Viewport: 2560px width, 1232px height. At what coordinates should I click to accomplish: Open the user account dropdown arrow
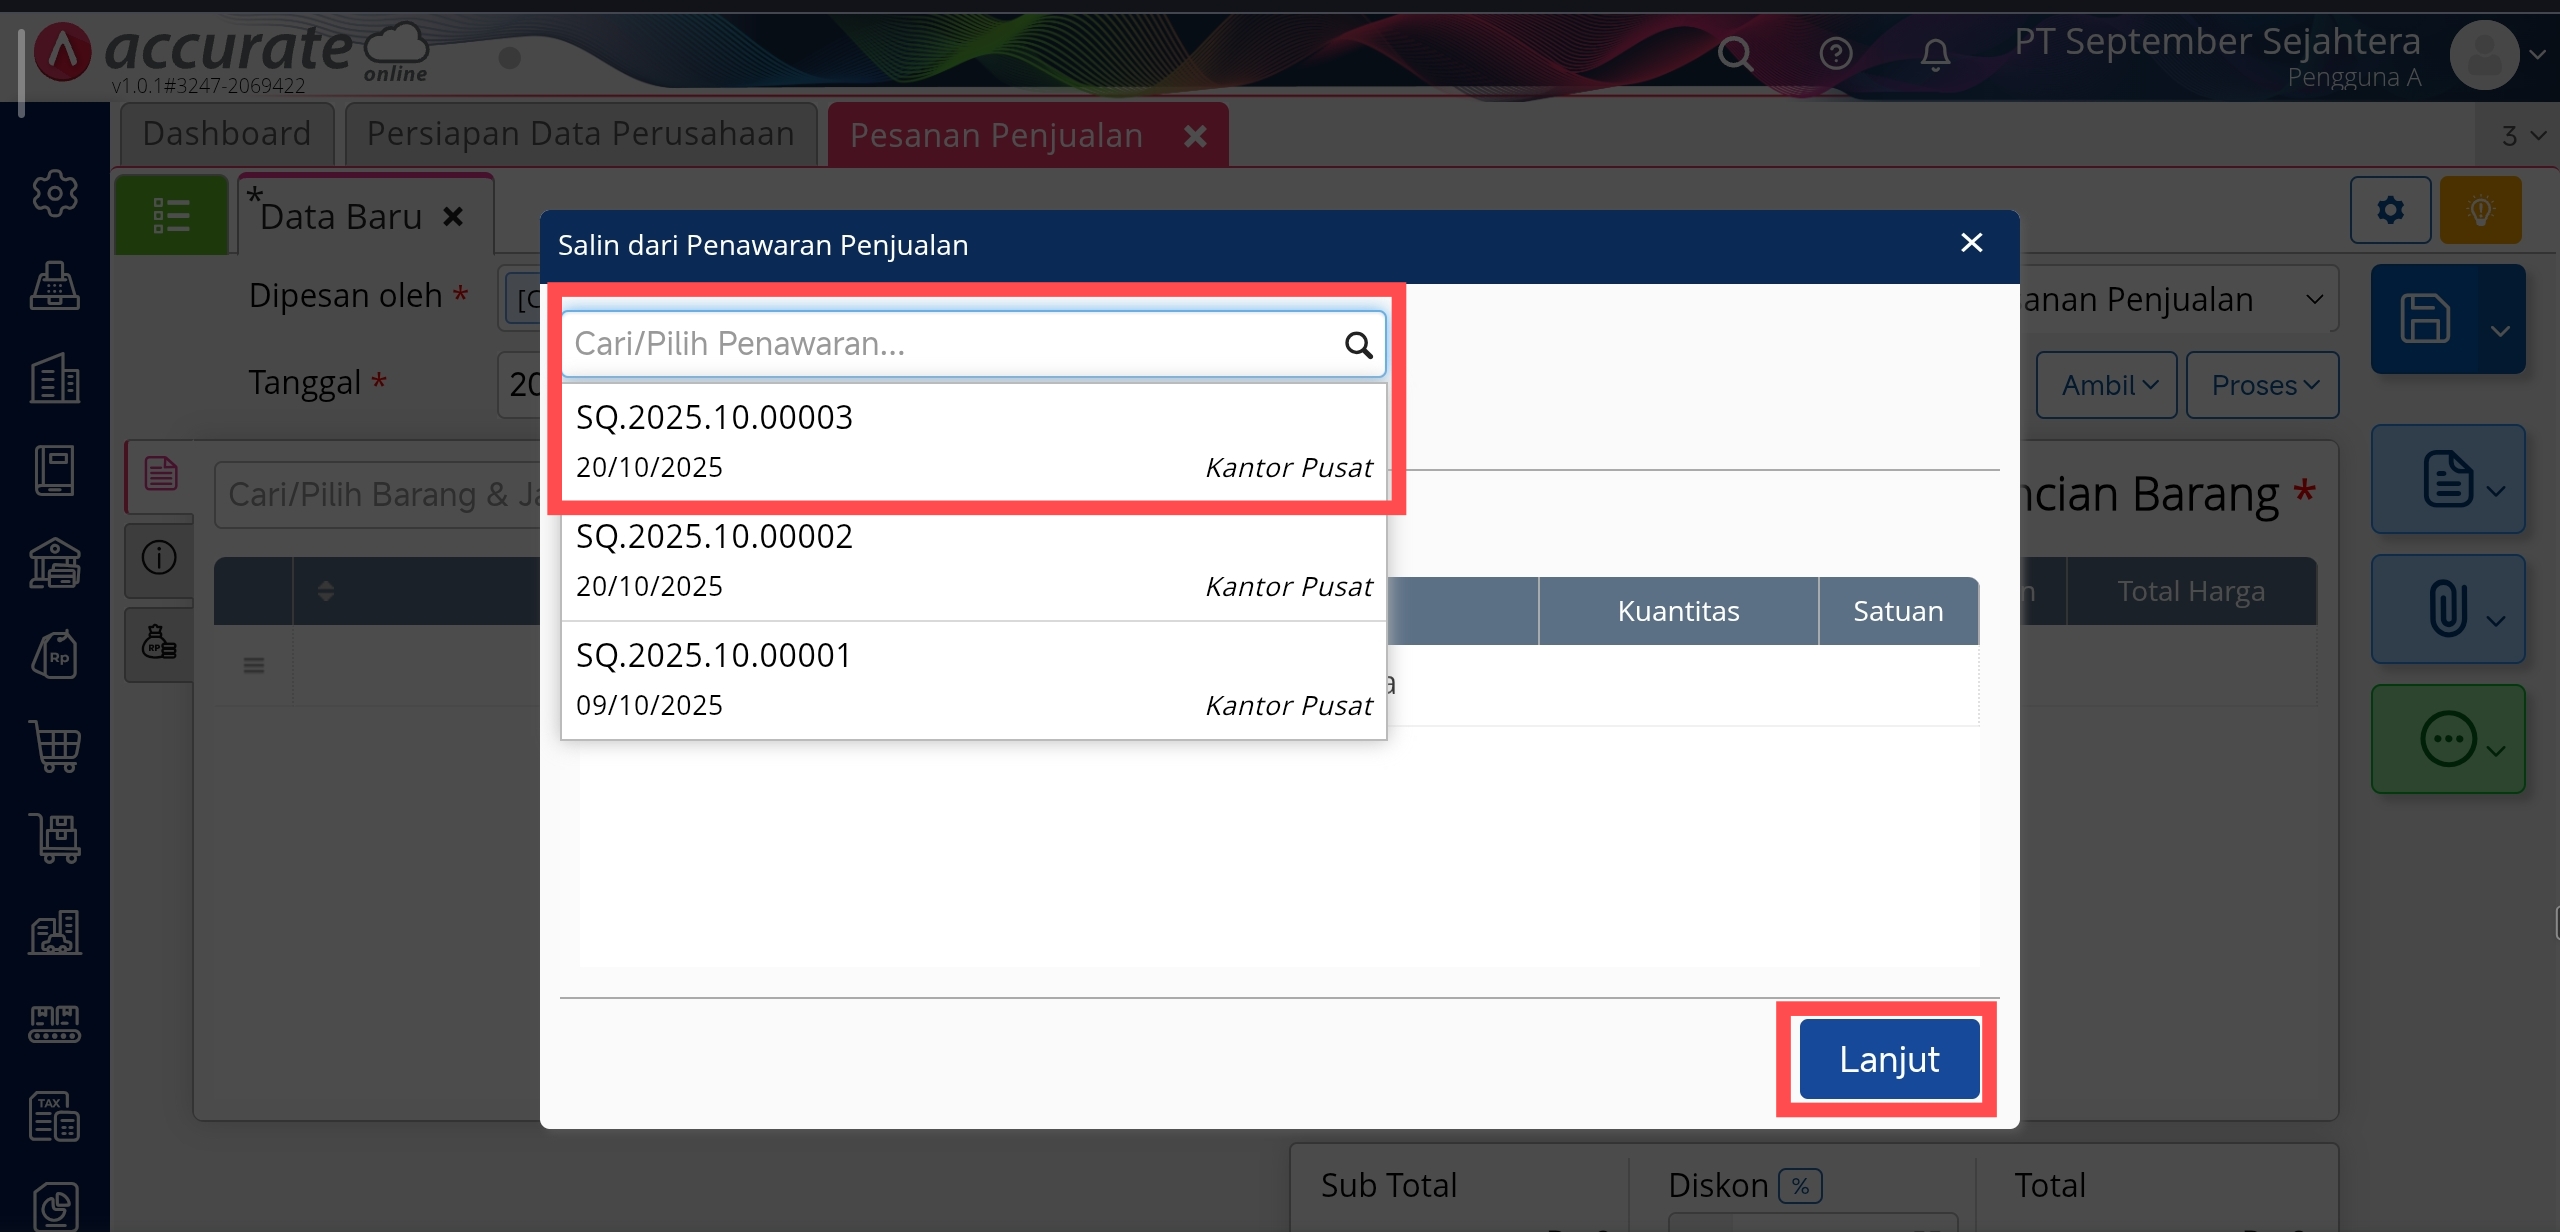[x=2537, y=55]
